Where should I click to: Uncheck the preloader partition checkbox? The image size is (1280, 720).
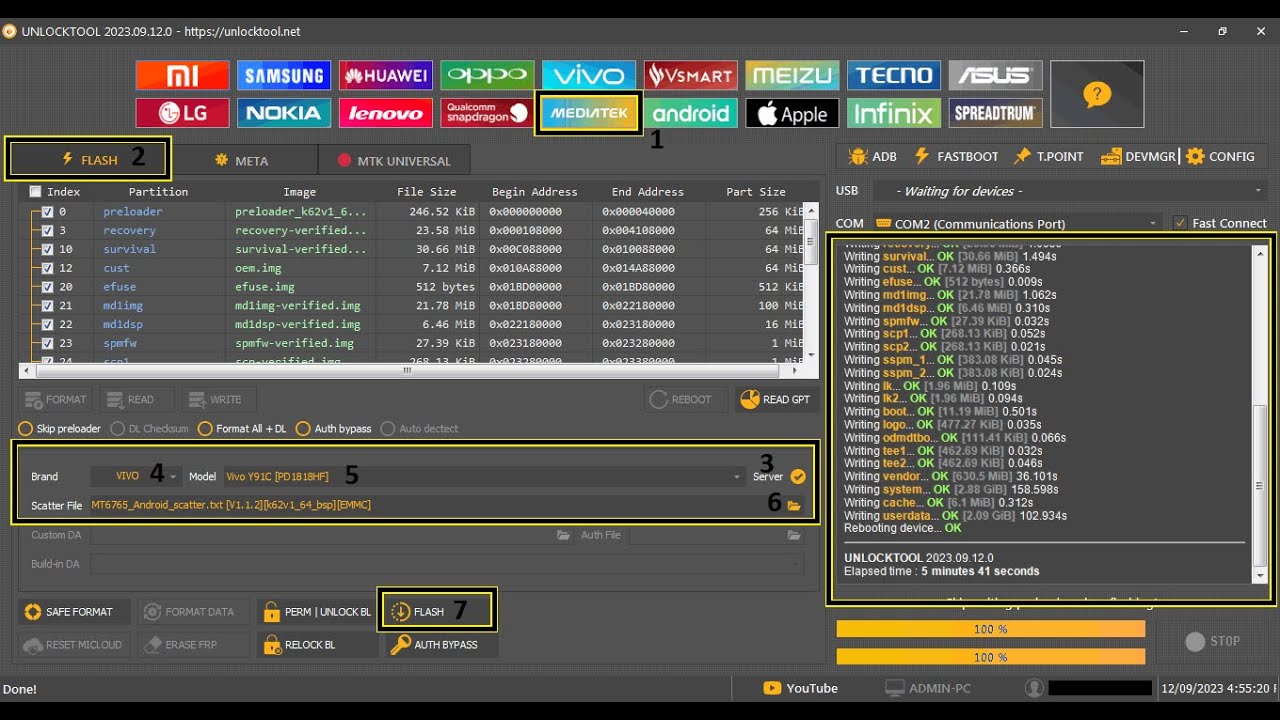click(47, 212)
